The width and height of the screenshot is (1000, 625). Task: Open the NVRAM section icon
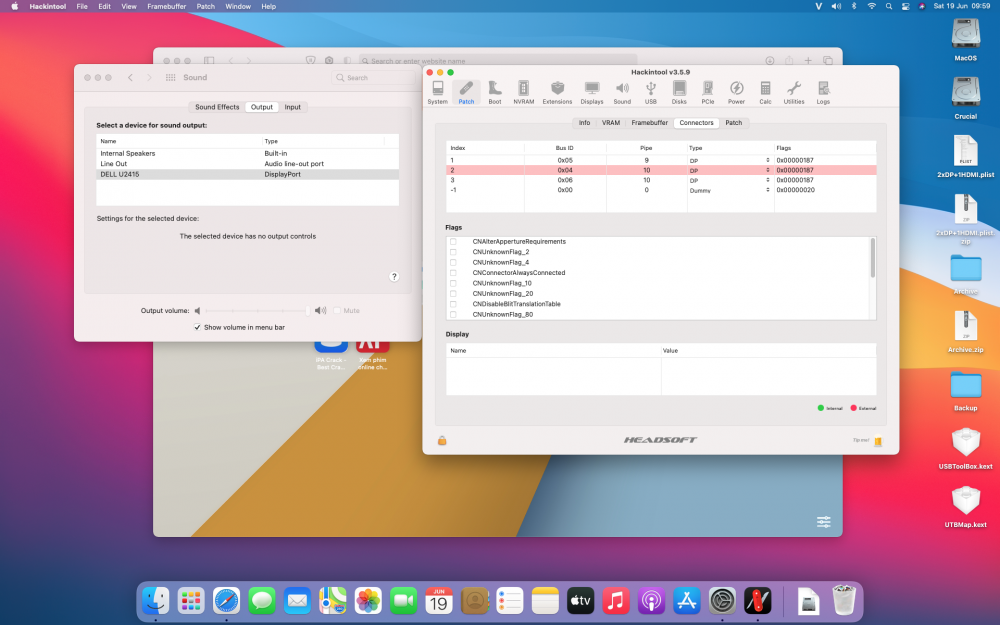524,92
